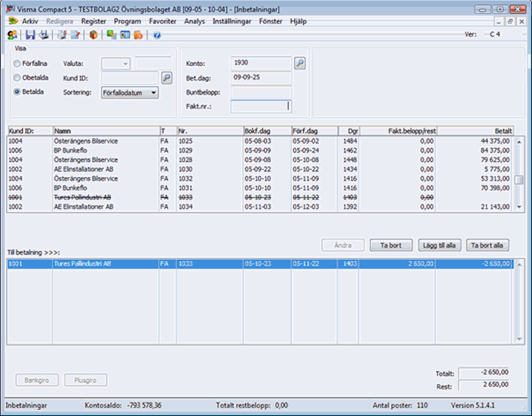Click down arrow of invoice list scrollbar
The image size is (532, 416).
519,207
